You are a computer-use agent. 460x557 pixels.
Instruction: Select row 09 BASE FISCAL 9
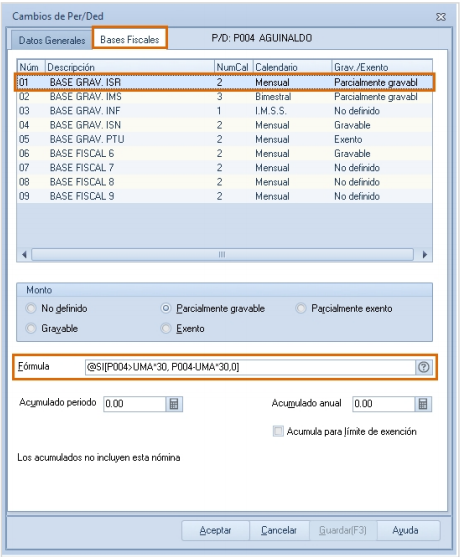pyautogui.click(x=224, y=196)
